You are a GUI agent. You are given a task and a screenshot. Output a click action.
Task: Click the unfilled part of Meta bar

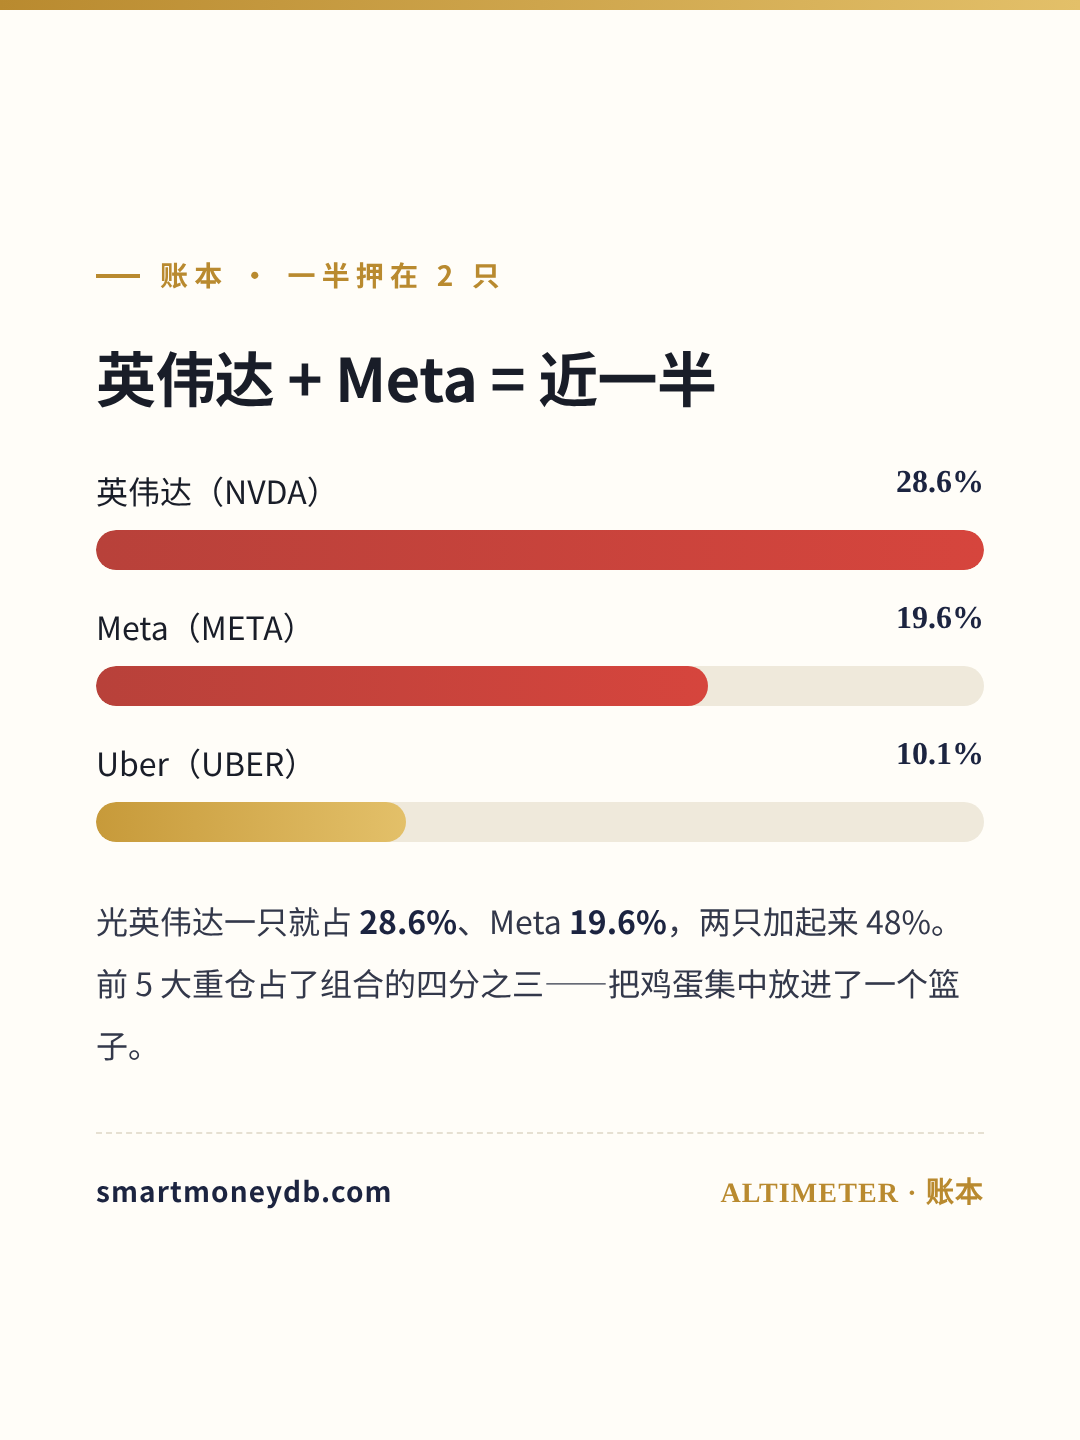pyautogui.click(x=846, y=686)
